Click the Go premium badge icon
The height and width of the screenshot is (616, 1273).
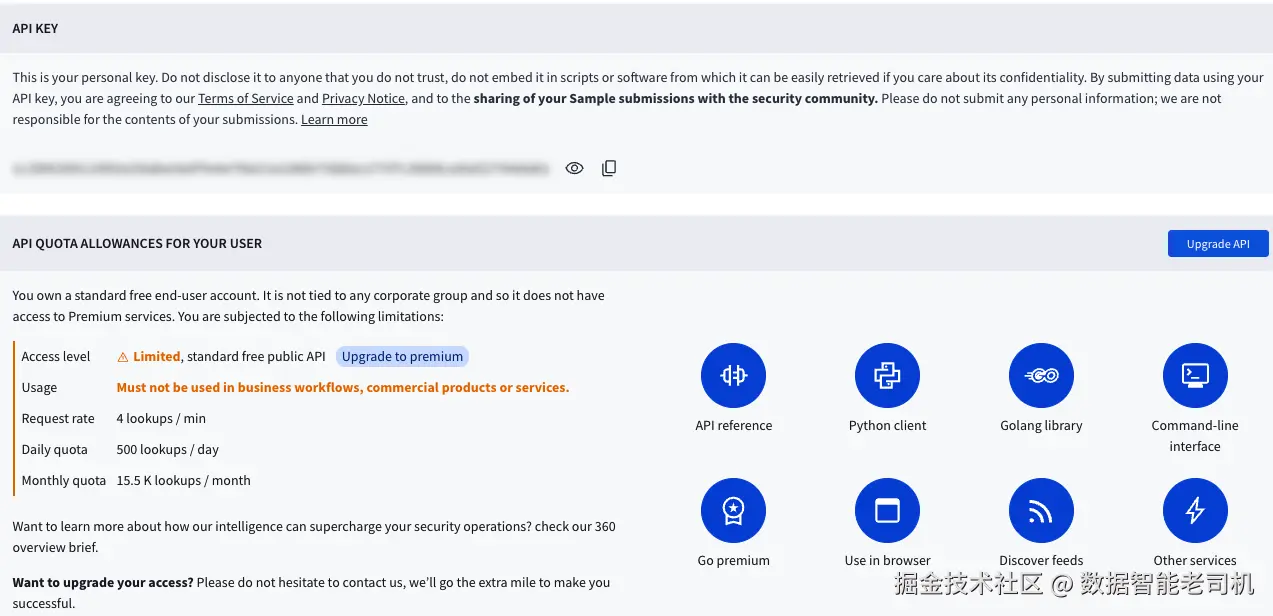tap(733, 510)
